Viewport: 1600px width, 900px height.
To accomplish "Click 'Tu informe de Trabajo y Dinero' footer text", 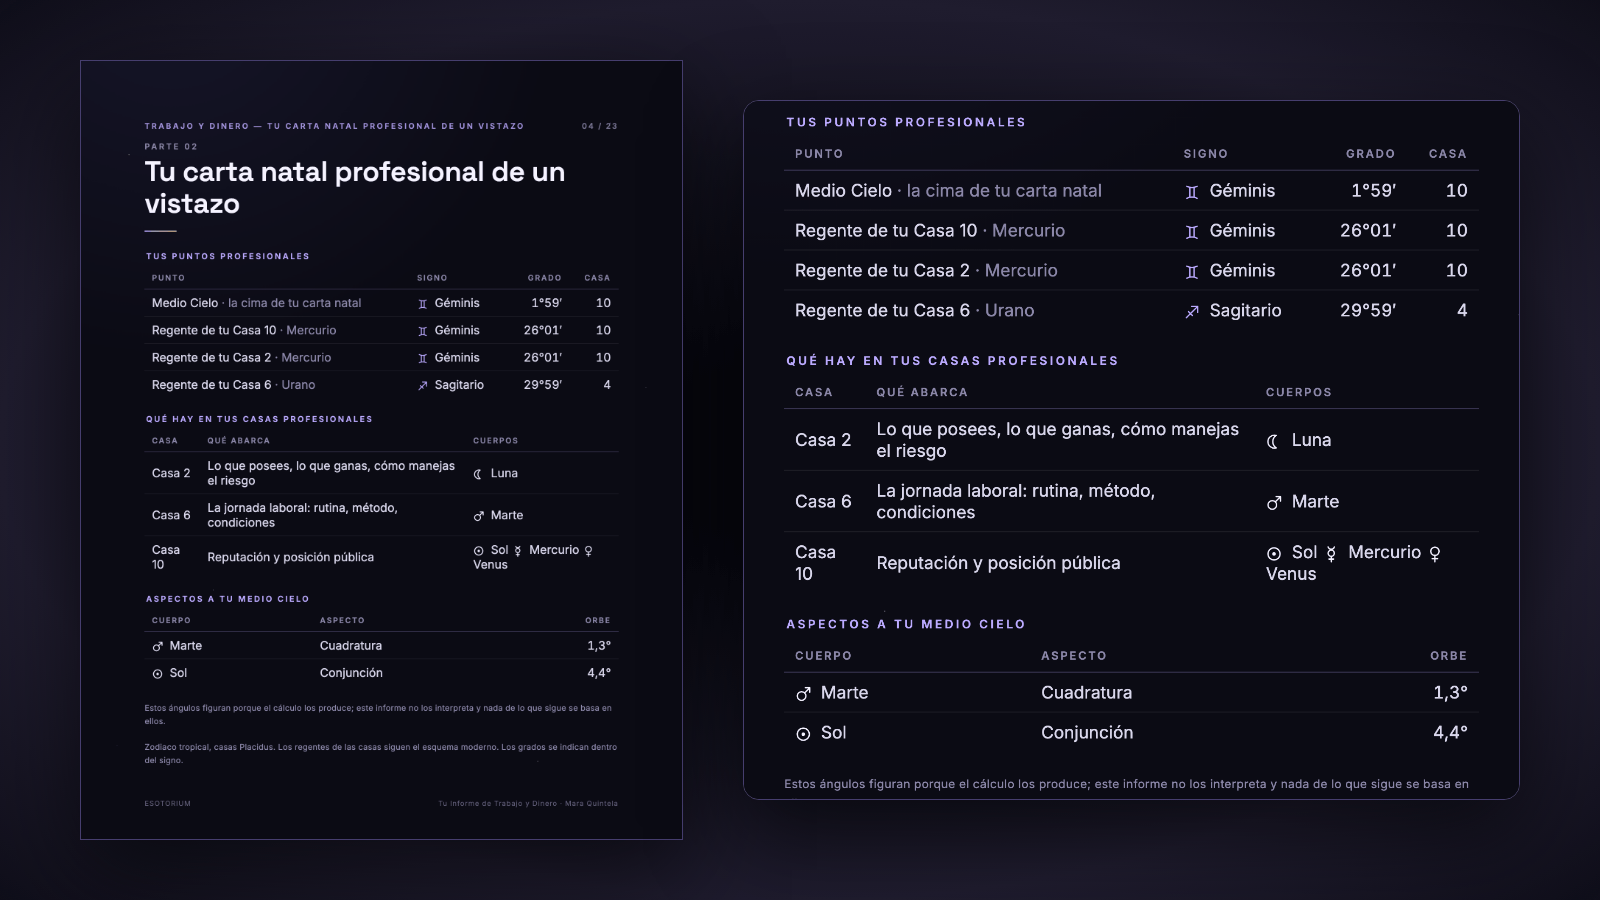I will pyautogui.click(x=497, y=803).
